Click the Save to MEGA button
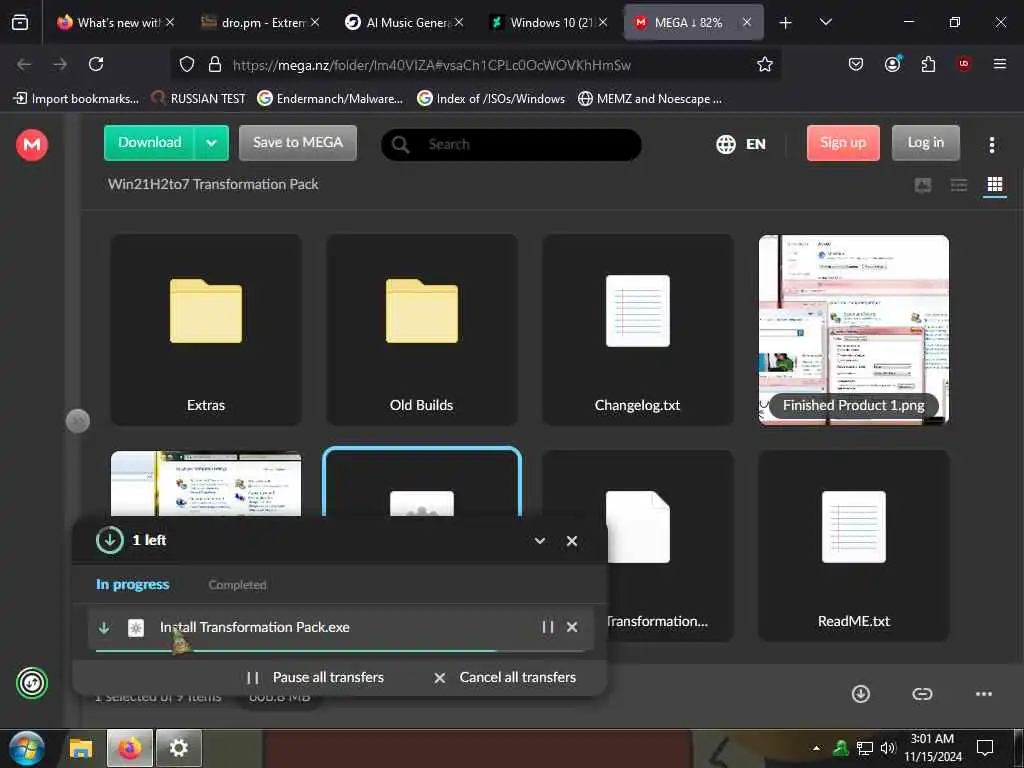 click(x=298, y=143)
